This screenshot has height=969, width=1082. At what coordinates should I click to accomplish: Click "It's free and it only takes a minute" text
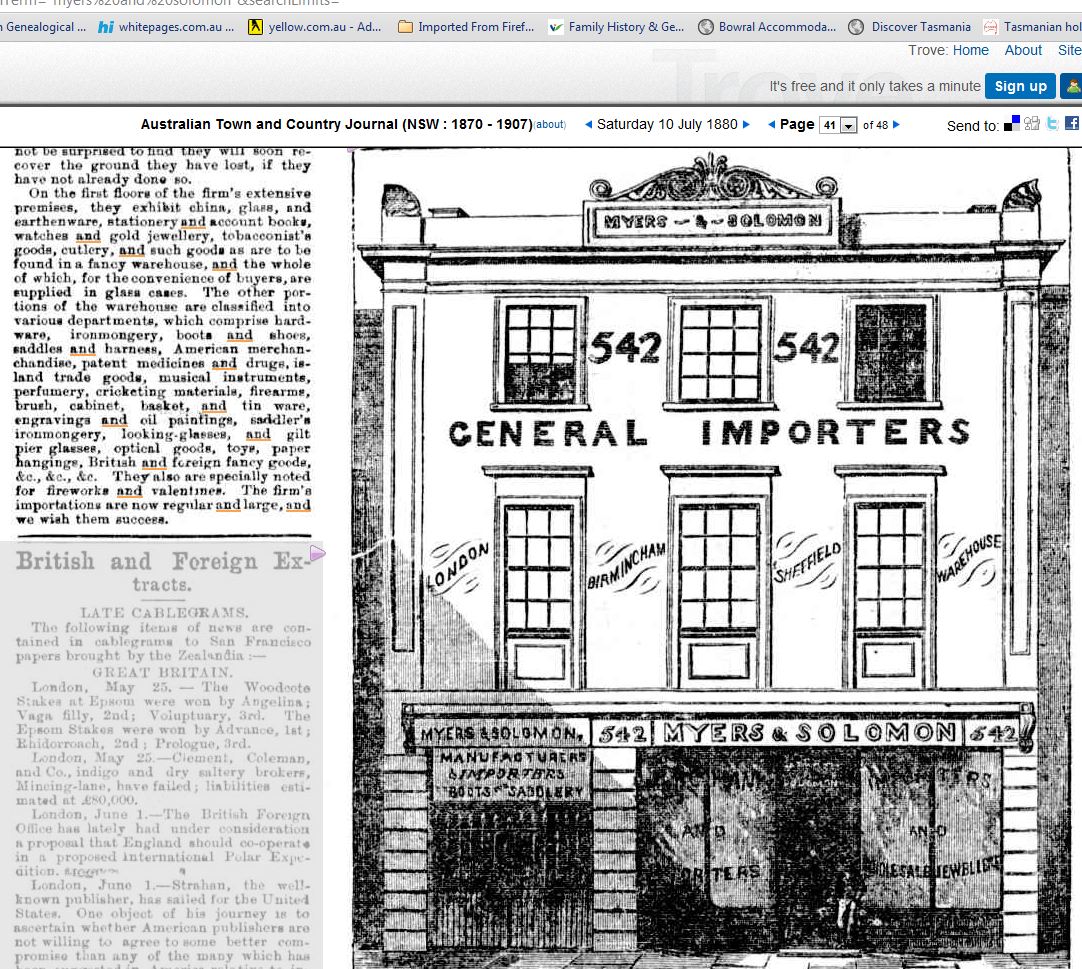874,86
